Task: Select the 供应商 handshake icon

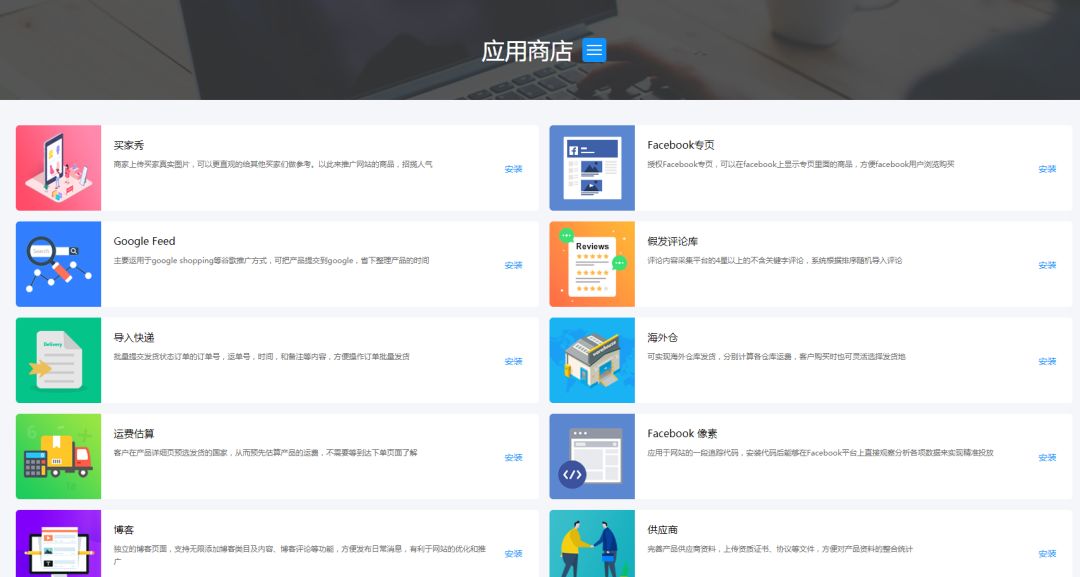Action: pos(592,544)
